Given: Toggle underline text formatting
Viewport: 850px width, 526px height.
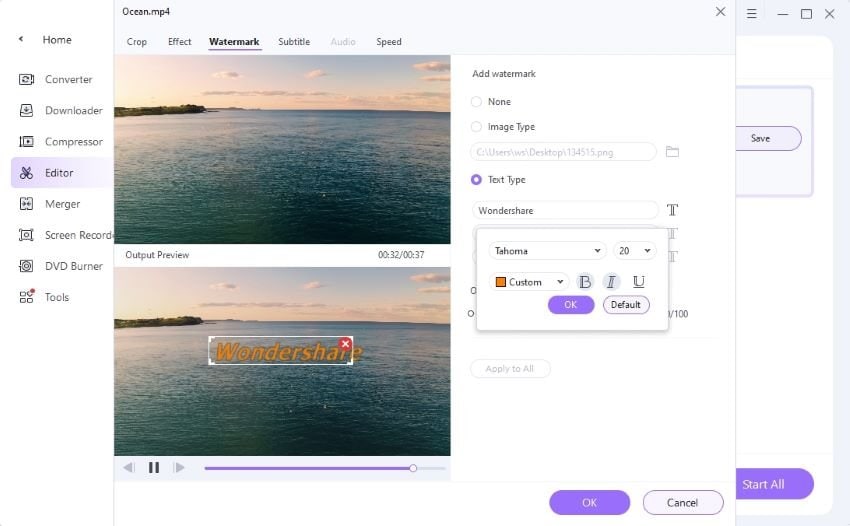Looking at the screenshot, I should coord(639,281).
